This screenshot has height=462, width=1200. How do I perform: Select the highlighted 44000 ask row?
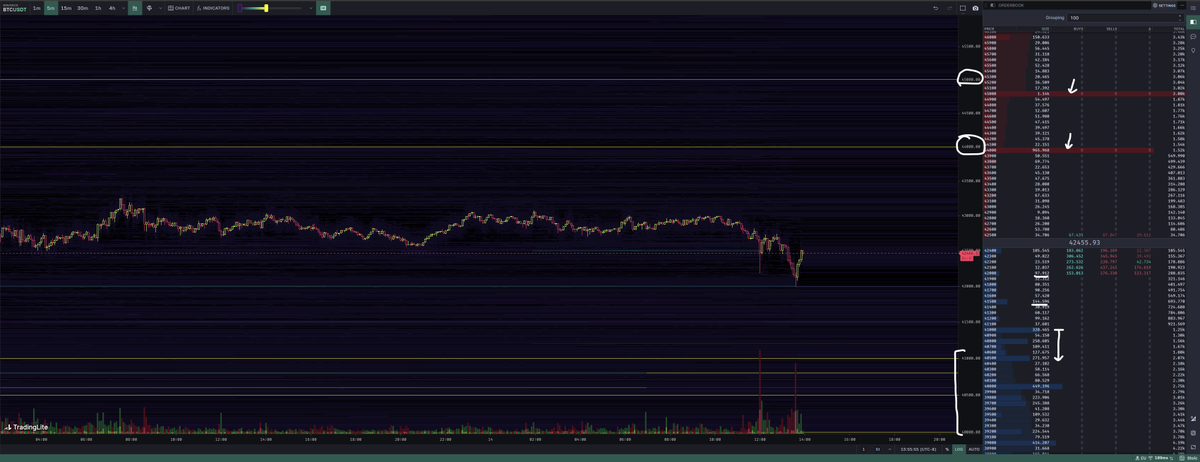click(1084, 151)
